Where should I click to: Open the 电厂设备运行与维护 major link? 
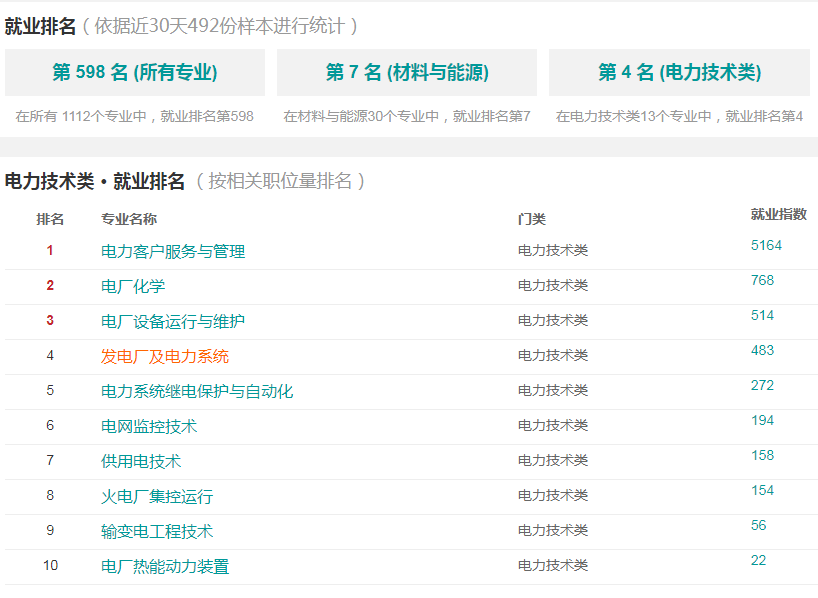point(173,321)
